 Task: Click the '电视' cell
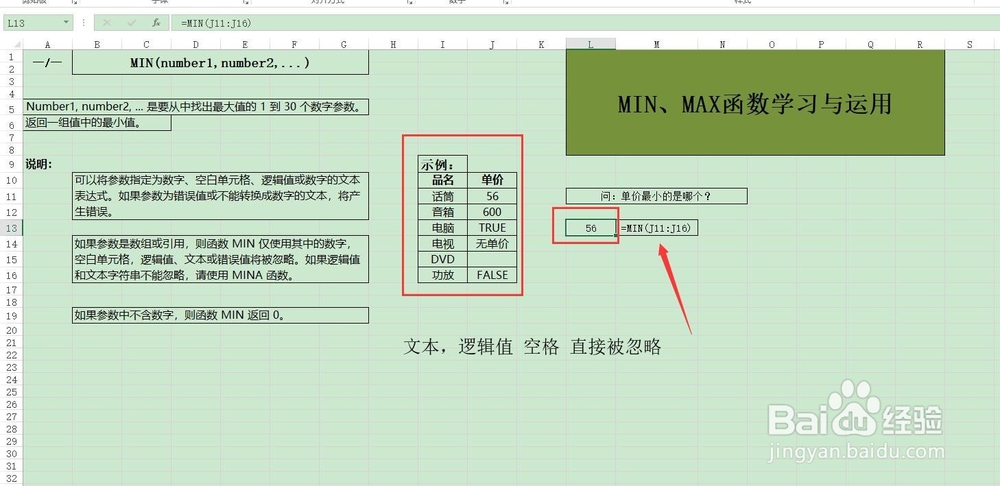pos(443,243)
